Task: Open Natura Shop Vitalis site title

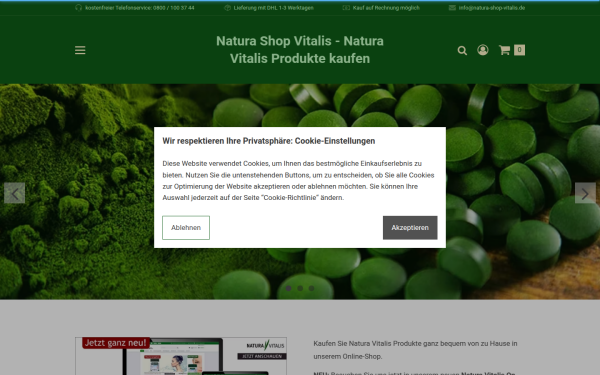Action: tap(300, 50)
